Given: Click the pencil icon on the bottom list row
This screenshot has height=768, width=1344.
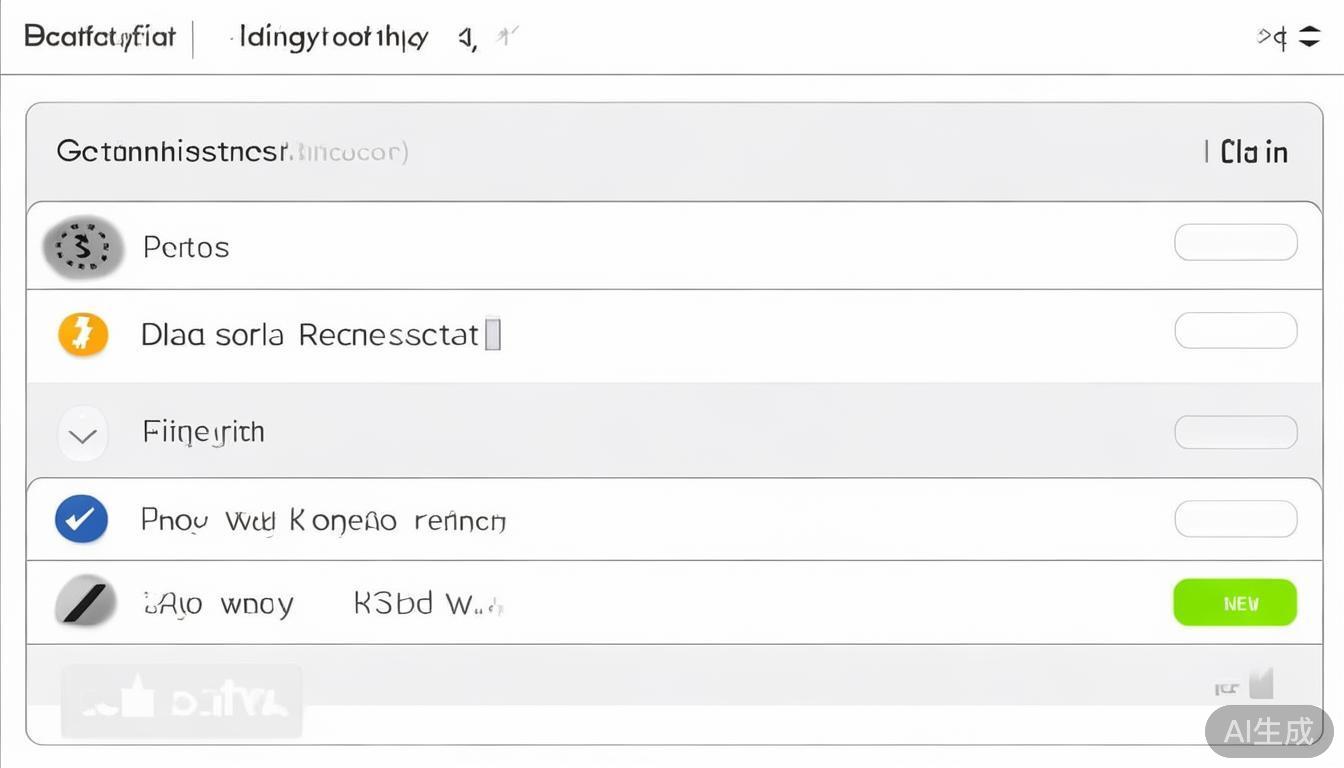Looking at the screenshot, I should pos(81,602).
